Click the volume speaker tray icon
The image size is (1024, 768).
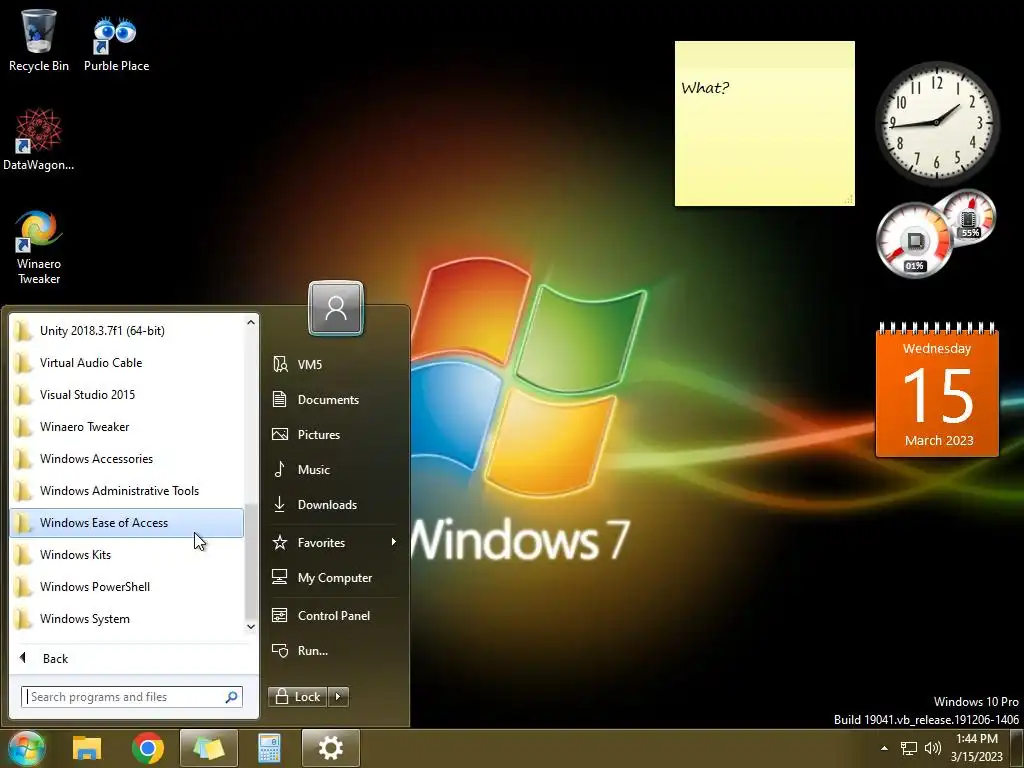[933, 748]
